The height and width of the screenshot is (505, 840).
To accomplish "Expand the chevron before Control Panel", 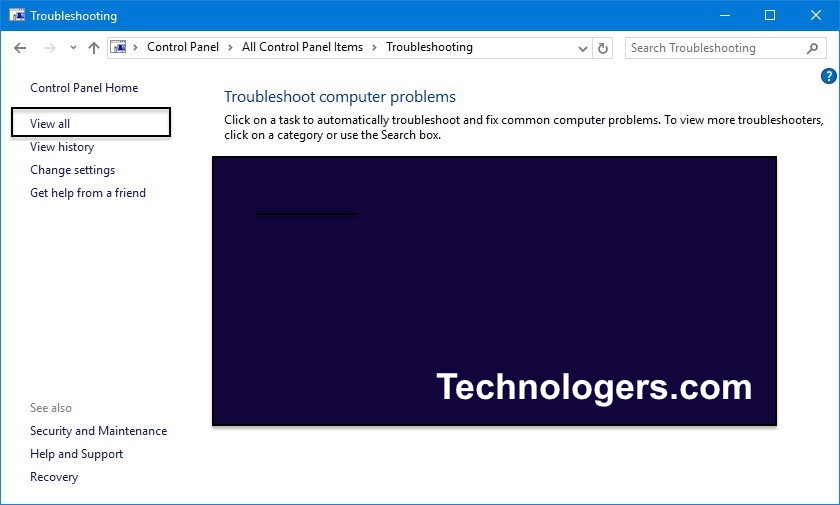I will coord(136,48).
